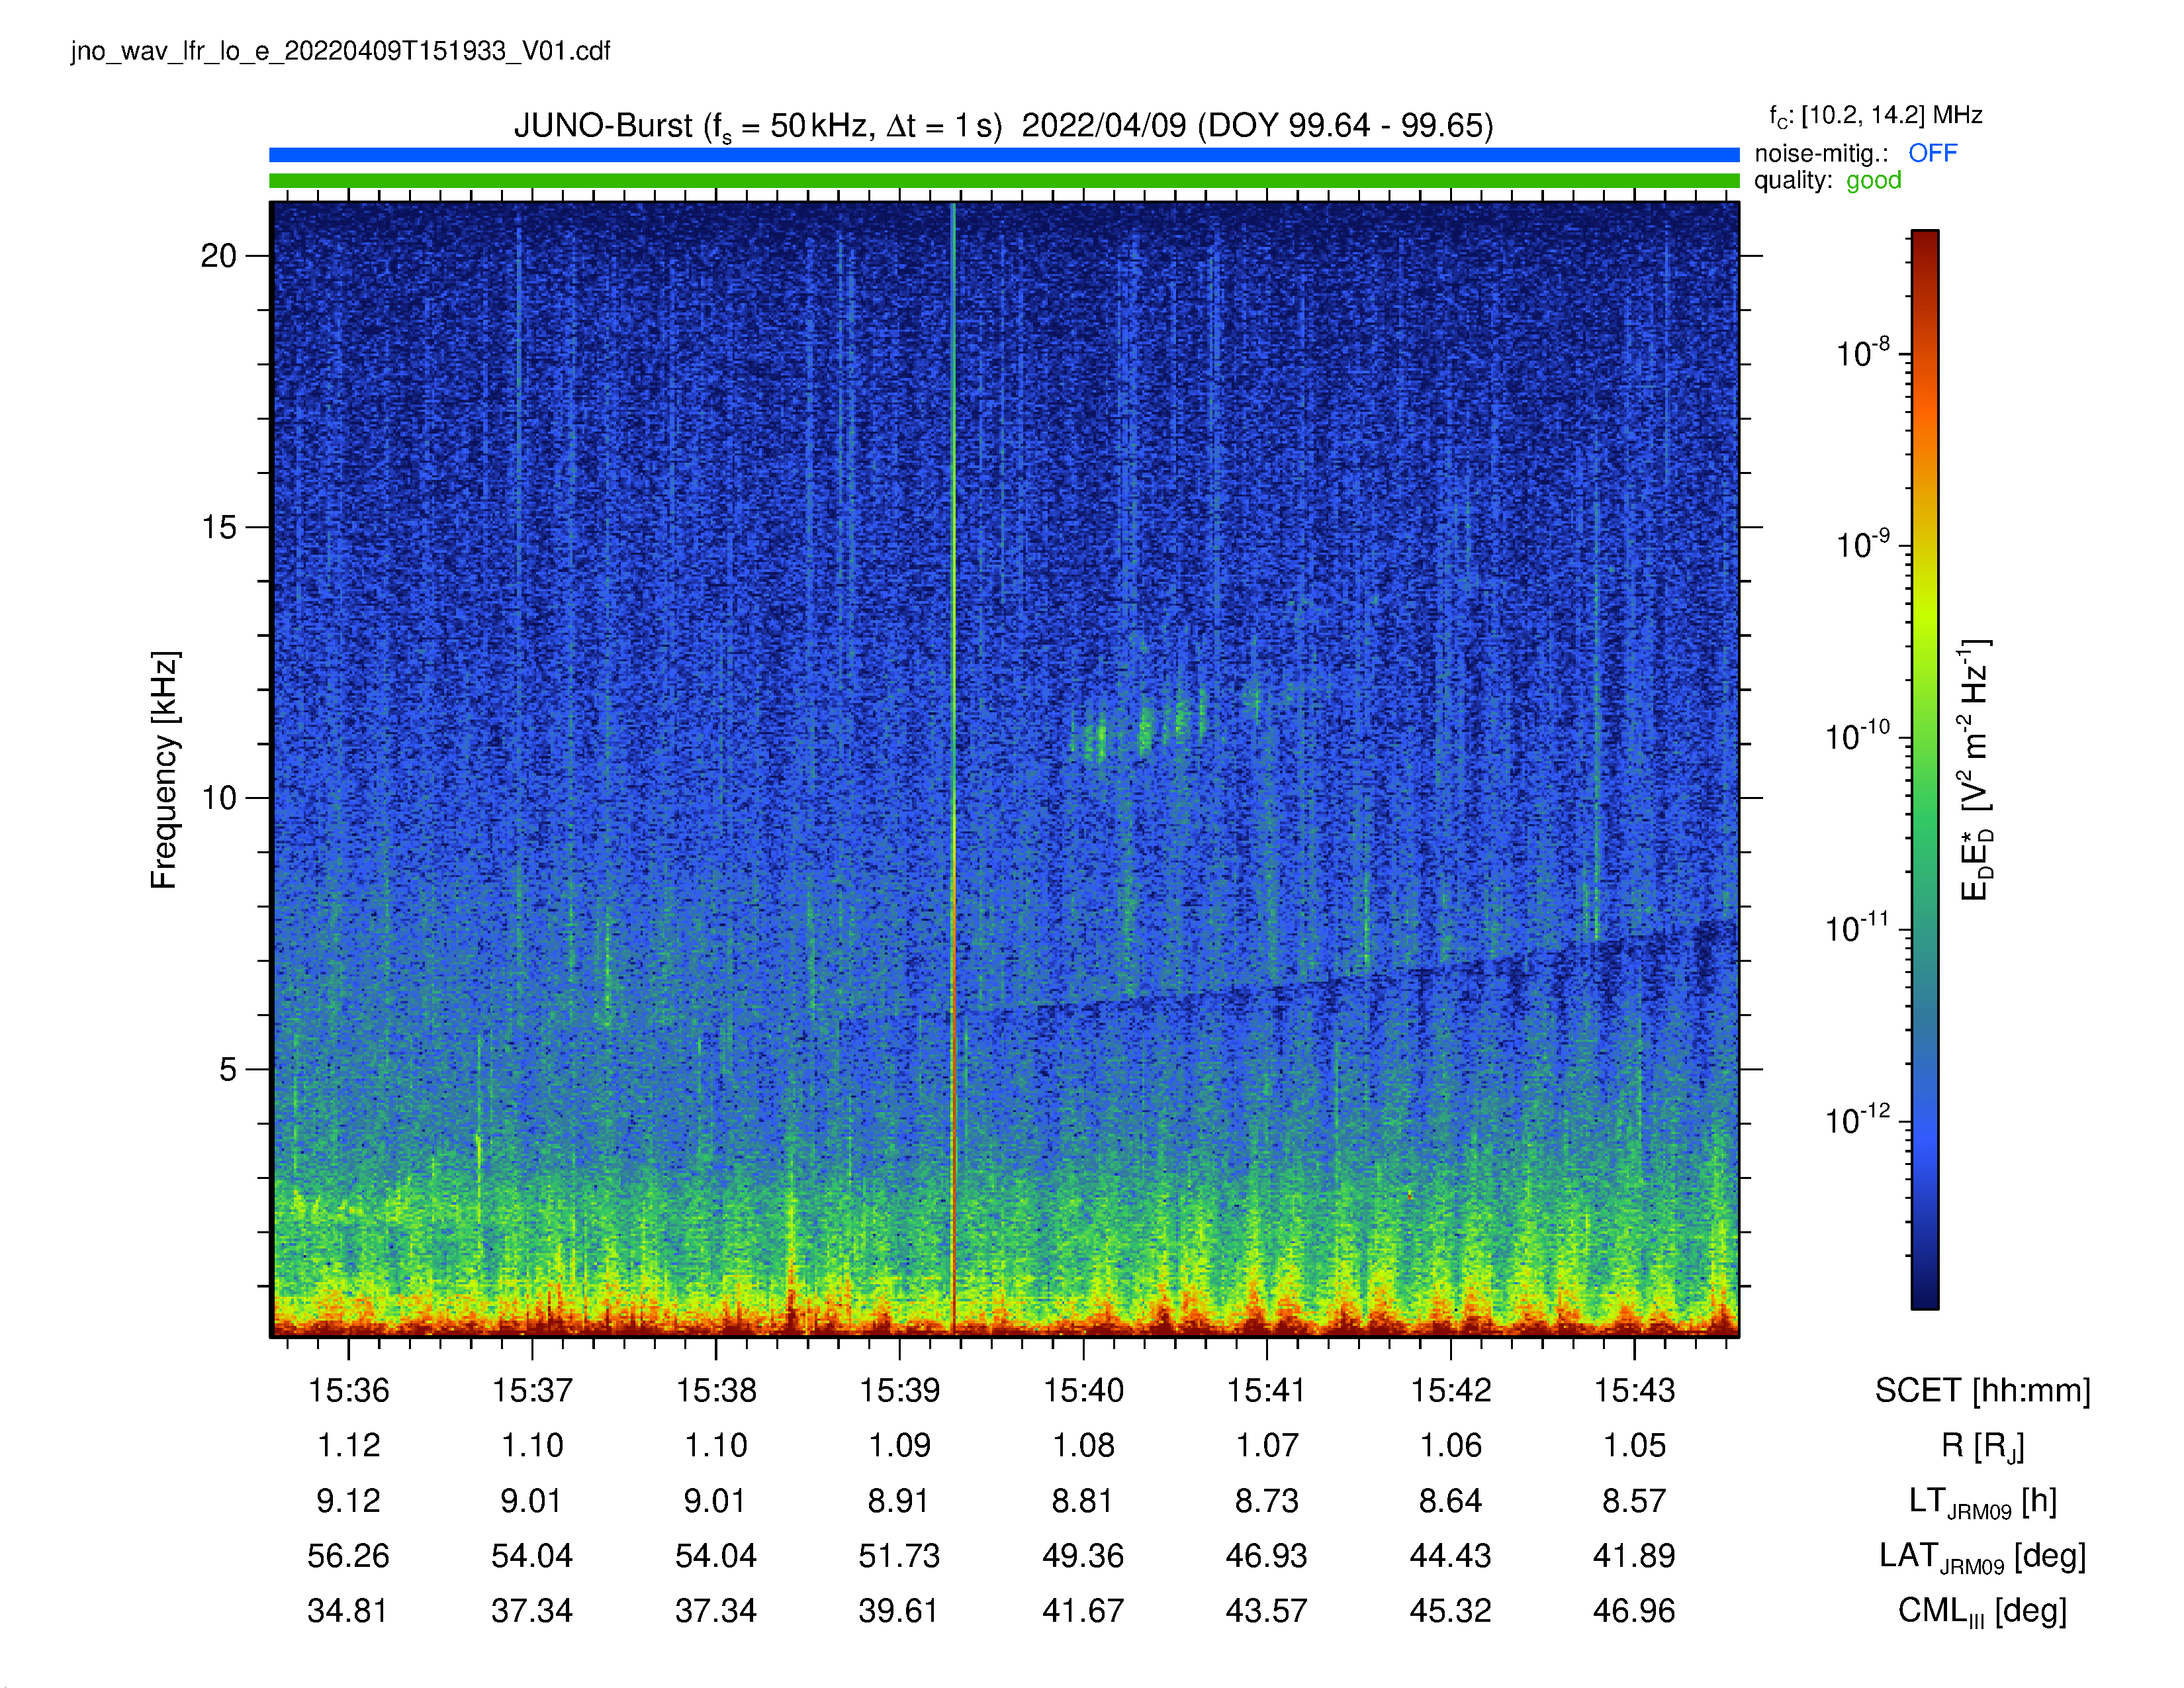The image size is (2184, 1688).
Task: Click the SCET [hh:mm] axis legend
Action: [1982, 1391]
